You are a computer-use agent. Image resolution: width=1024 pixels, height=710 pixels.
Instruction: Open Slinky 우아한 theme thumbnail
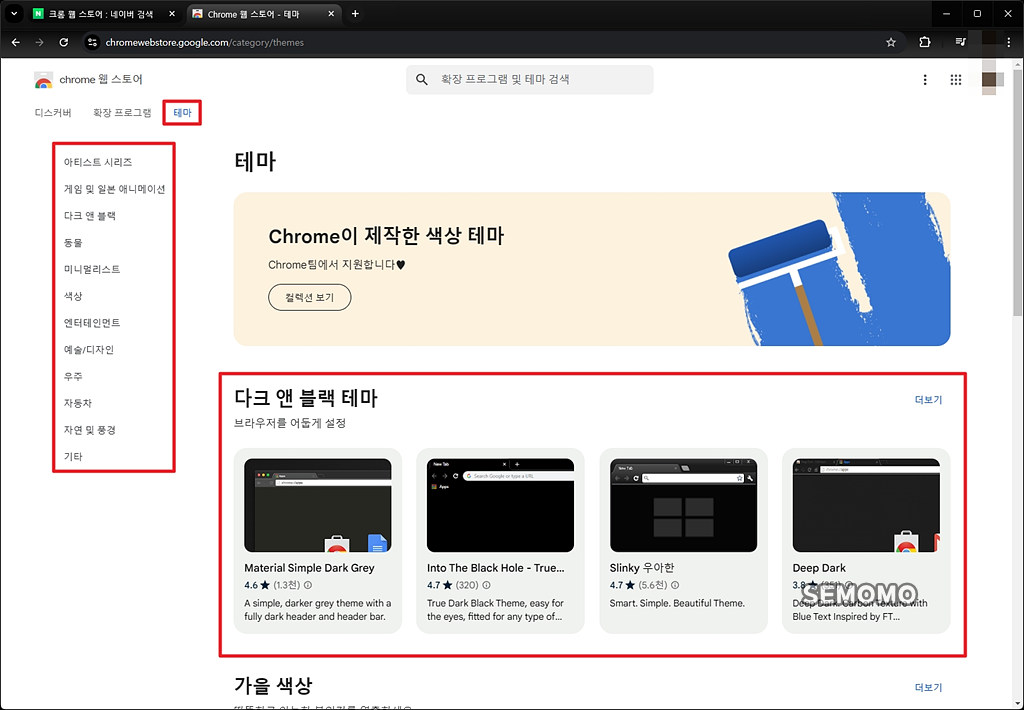tap(683, 505)
